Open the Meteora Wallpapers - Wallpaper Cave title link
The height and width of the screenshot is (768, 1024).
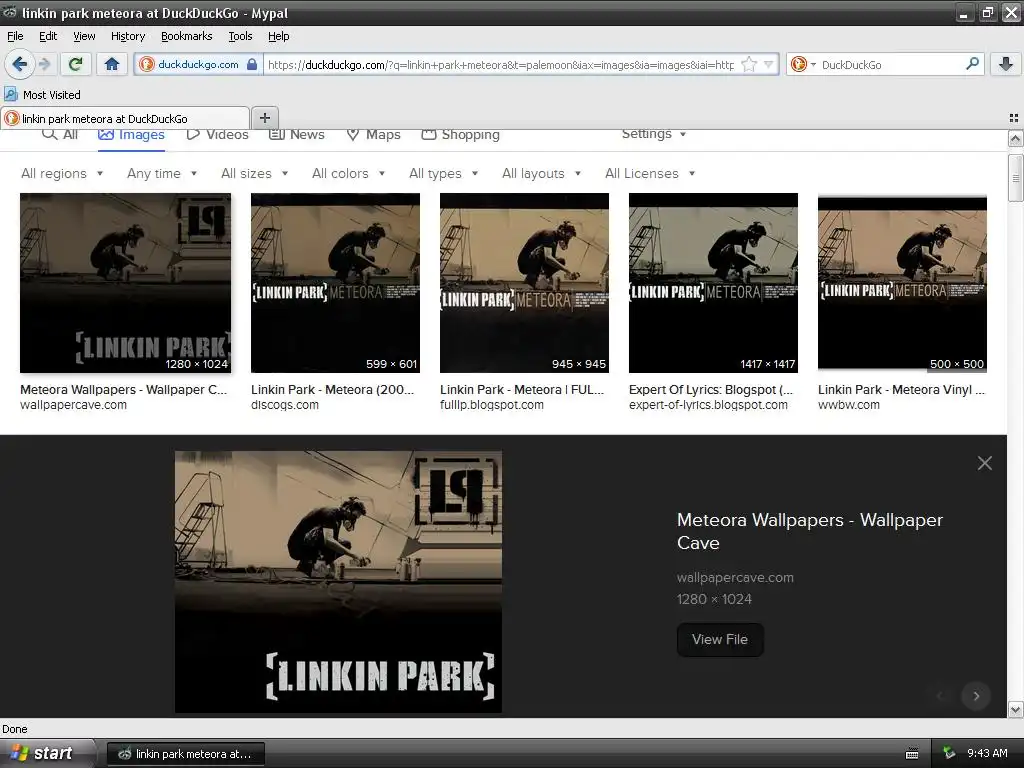click(810, 531)
